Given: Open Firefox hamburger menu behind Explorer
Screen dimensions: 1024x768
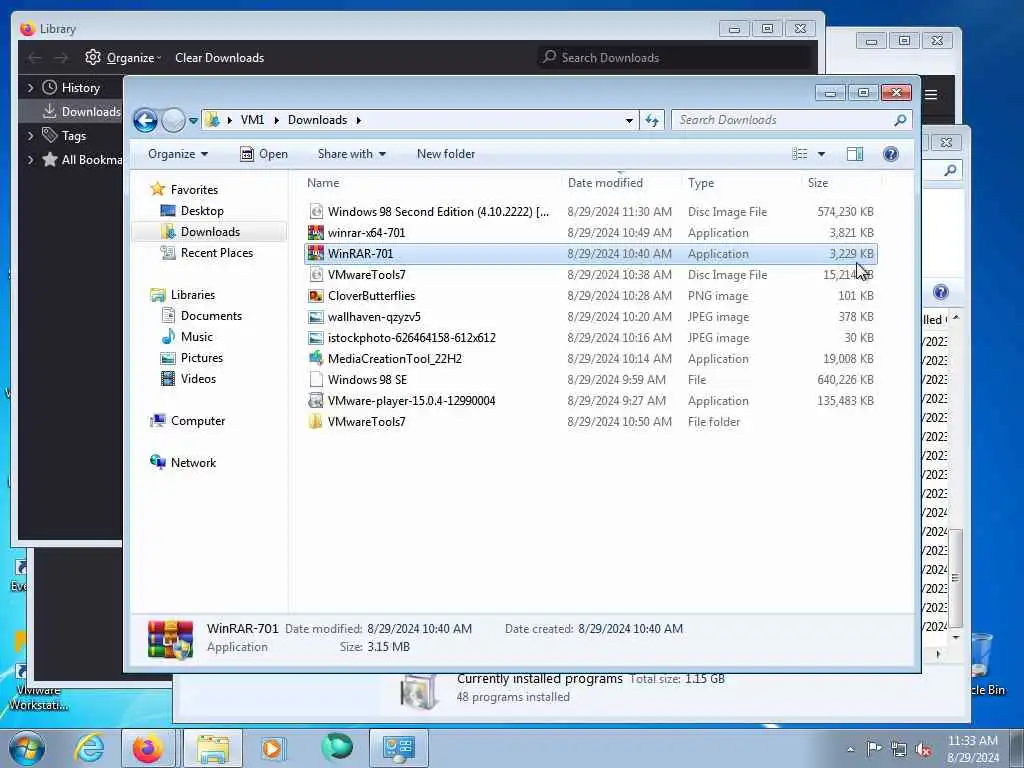Looking at the screenshot, I should (x=931, y=95).
